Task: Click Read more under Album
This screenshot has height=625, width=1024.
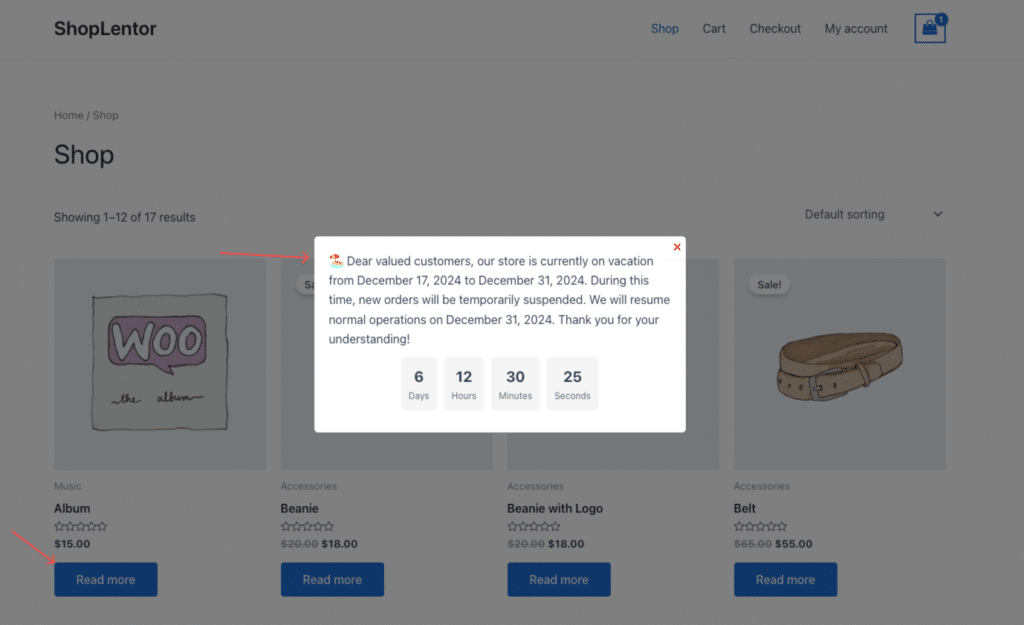Action: coord(105,580)
